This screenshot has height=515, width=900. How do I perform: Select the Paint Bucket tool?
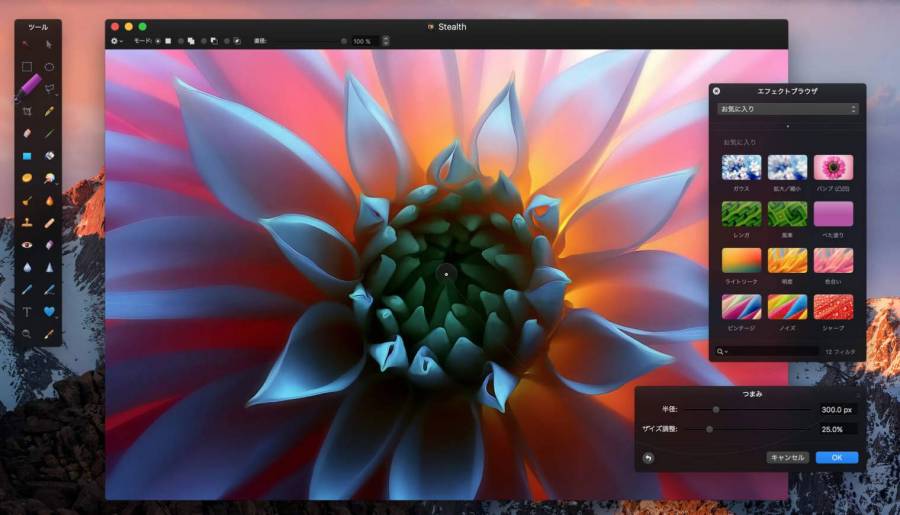[x=49, y=156]
